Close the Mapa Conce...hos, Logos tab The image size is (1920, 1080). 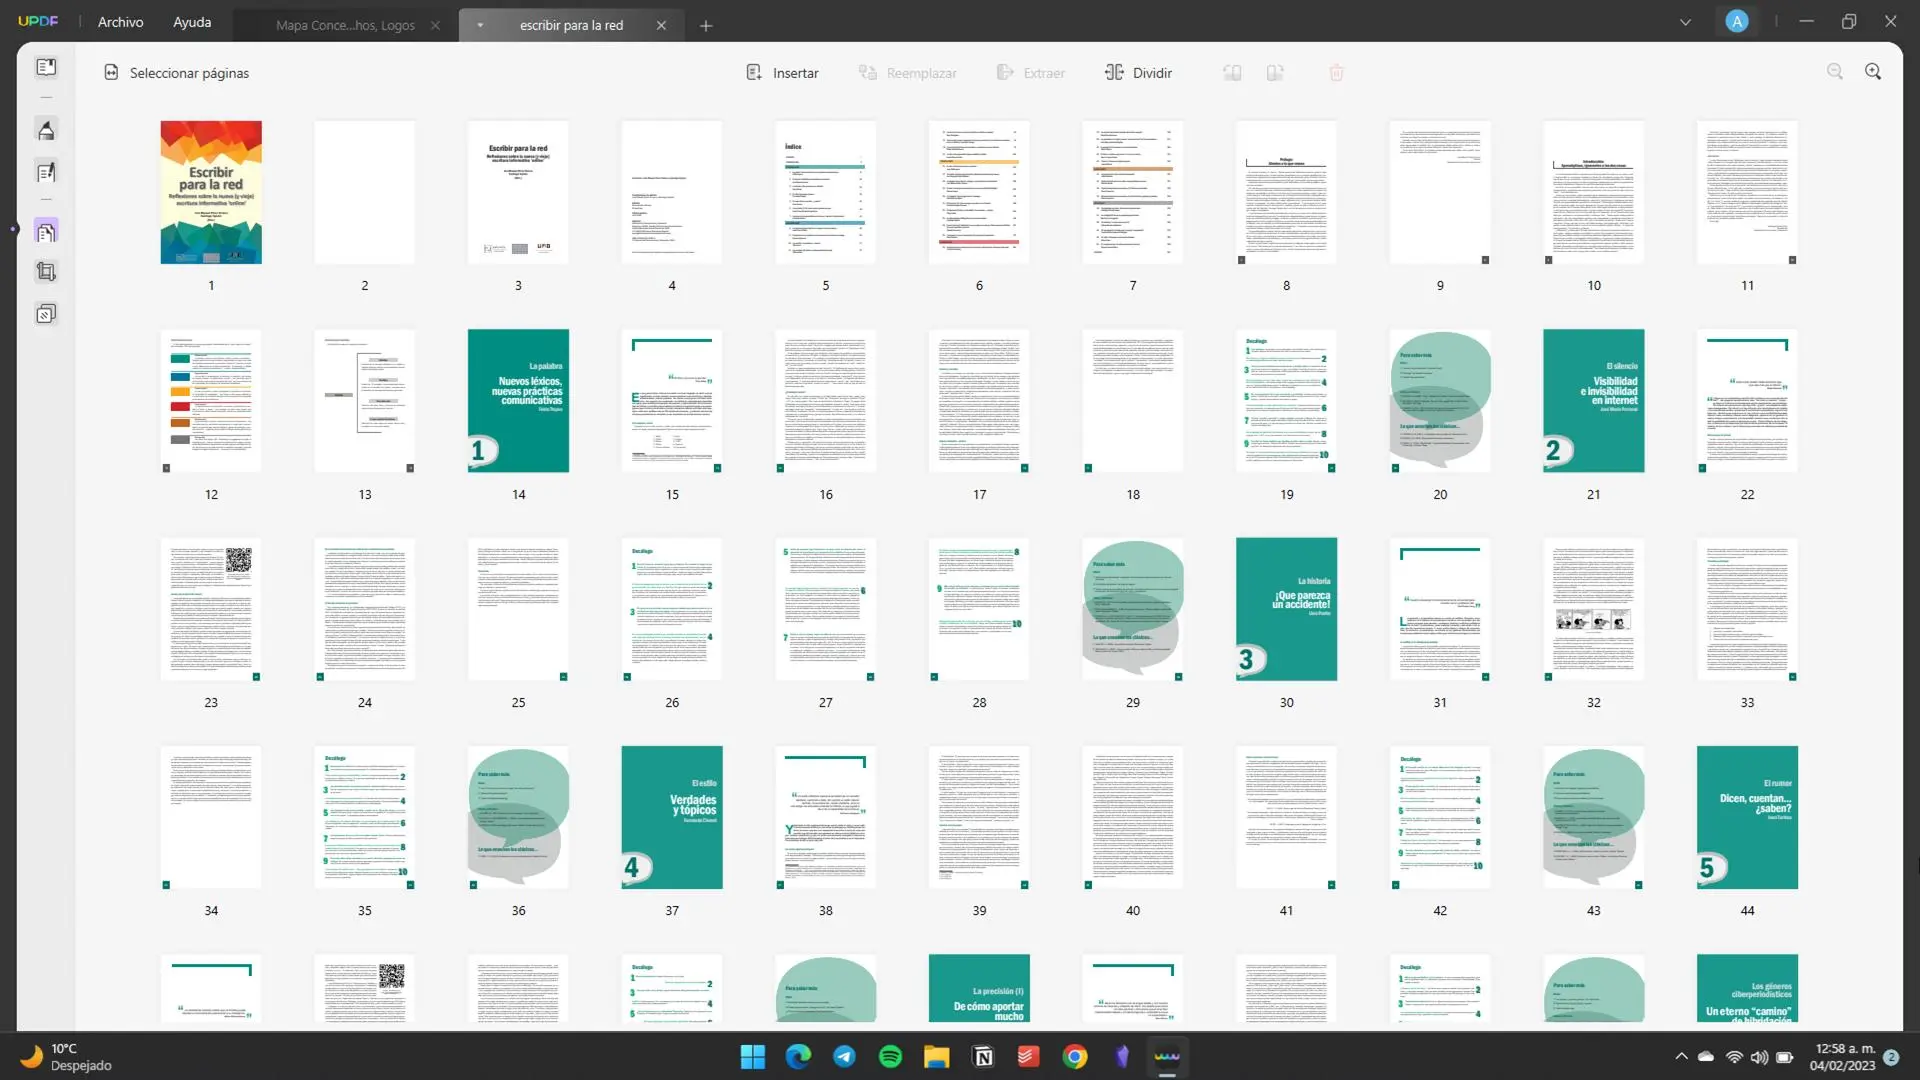pyautogui.click(x=435, y=26)
